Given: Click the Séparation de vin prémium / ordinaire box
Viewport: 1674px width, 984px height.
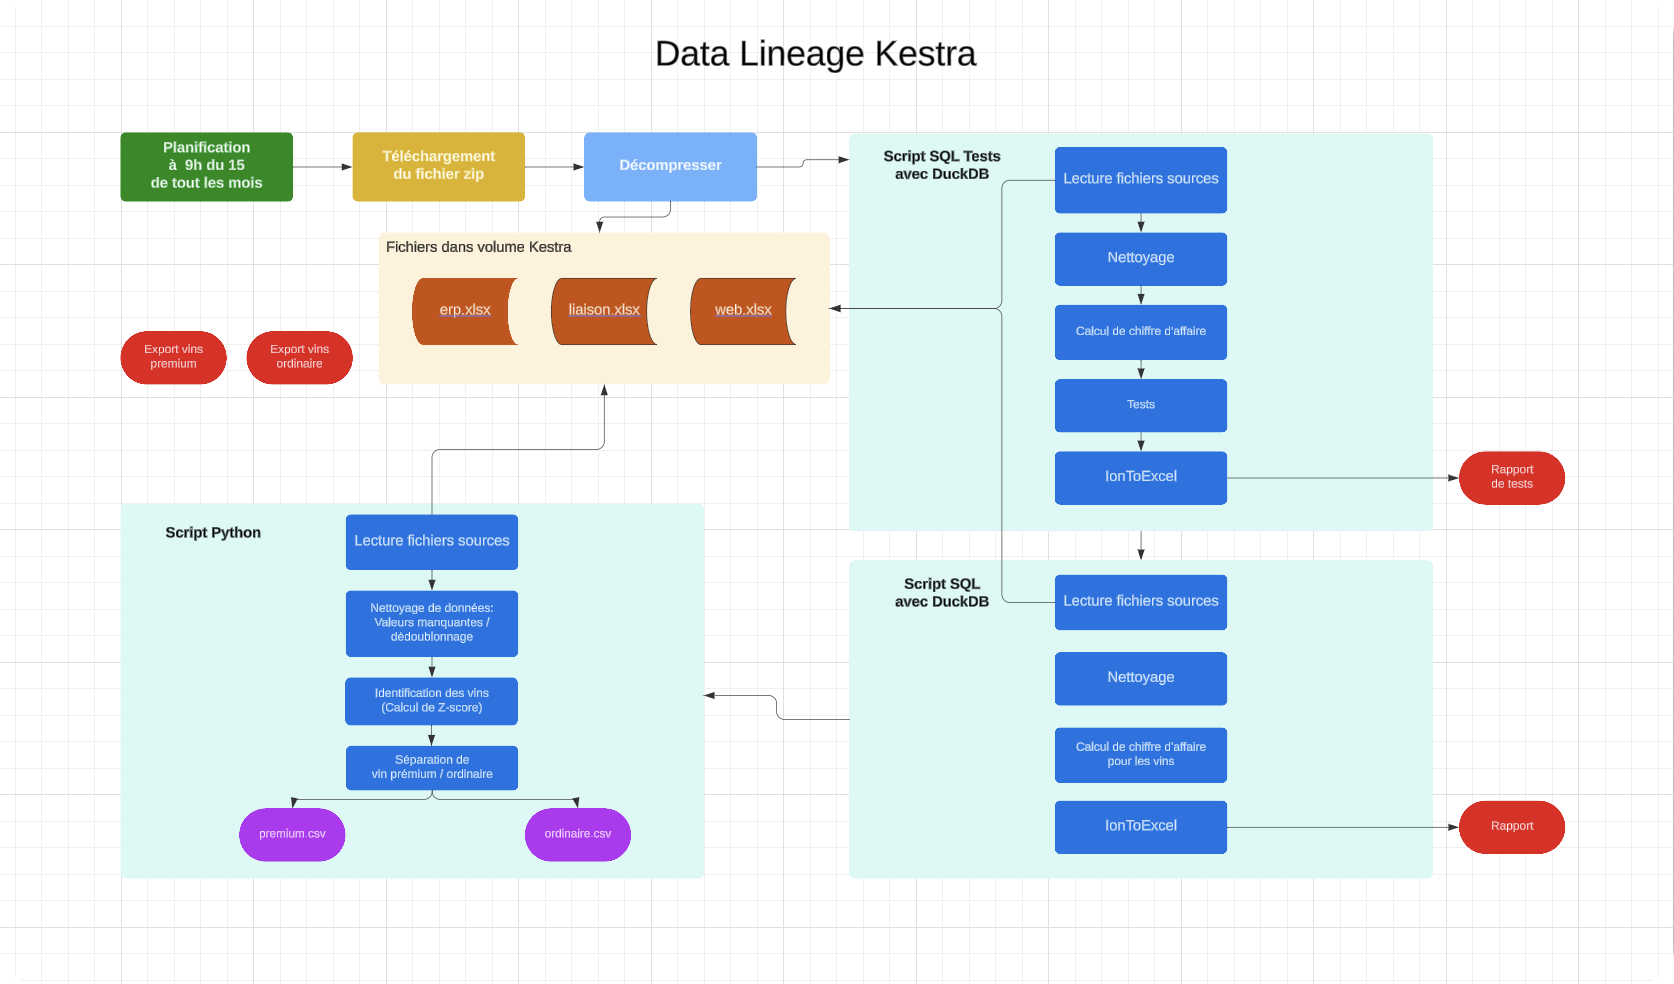Looking at the screenshot, I should pos(431,767).
